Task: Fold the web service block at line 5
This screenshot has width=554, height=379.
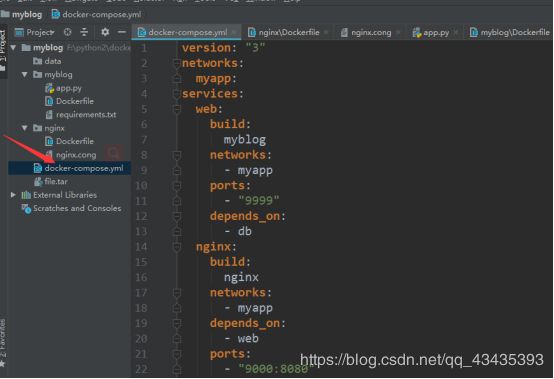Action: coord(177,109)
